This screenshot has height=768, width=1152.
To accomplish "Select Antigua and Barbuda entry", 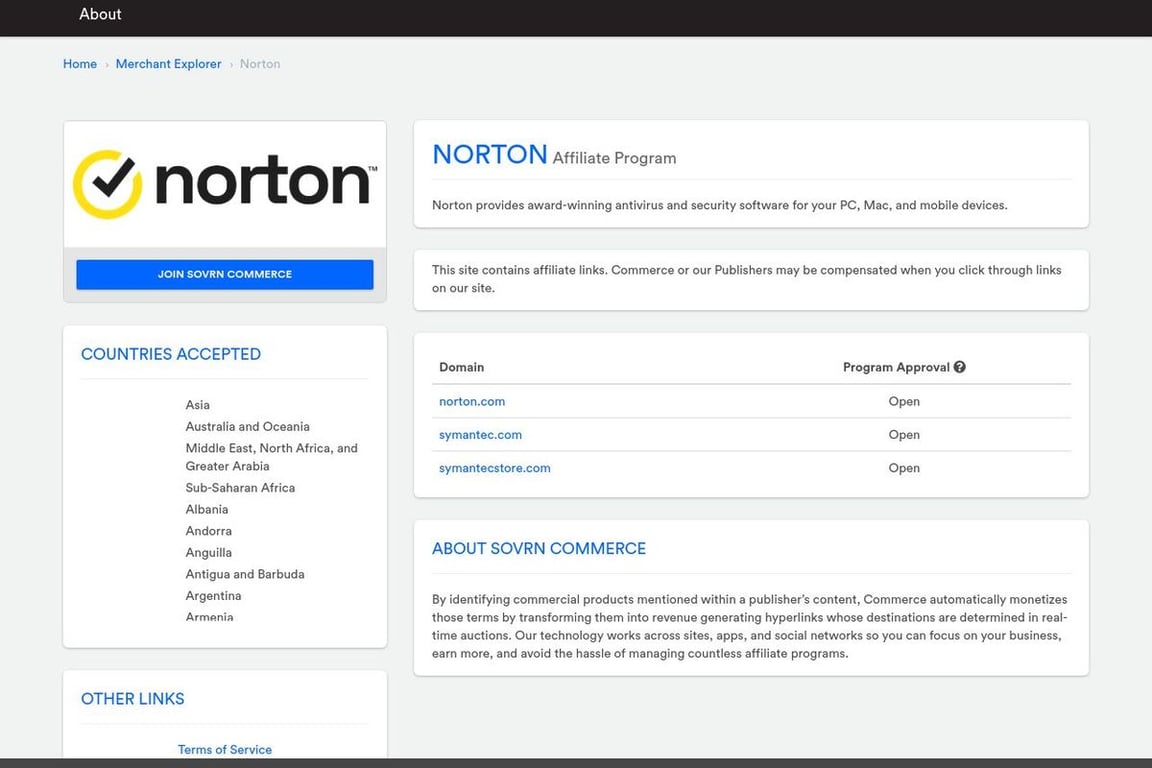I will [x=245, y=574].
